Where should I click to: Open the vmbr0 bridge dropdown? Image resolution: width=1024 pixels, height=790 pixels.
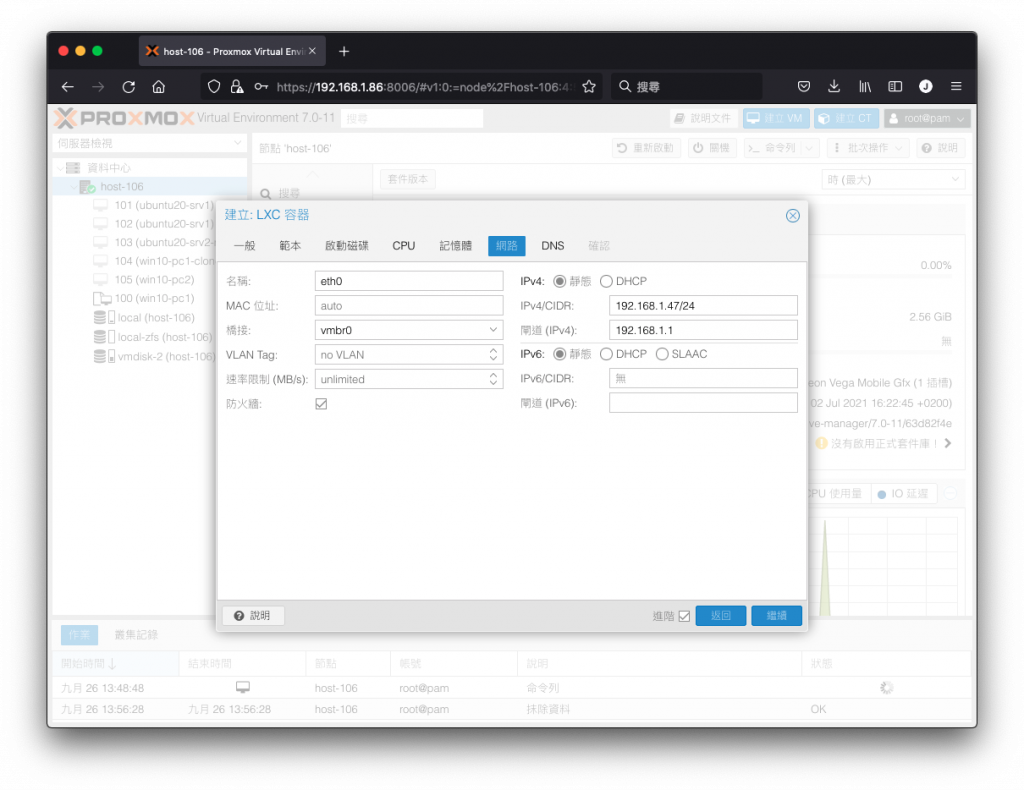point(493,330)
